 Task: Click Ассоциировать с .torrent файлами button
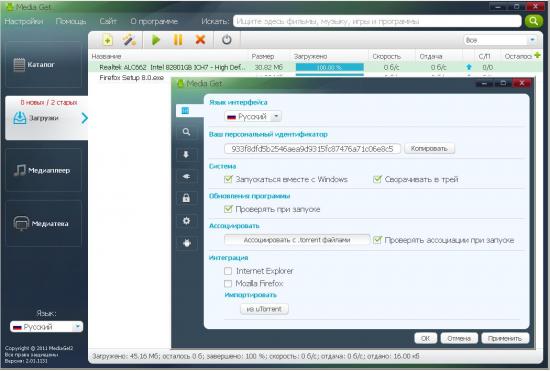297,240
